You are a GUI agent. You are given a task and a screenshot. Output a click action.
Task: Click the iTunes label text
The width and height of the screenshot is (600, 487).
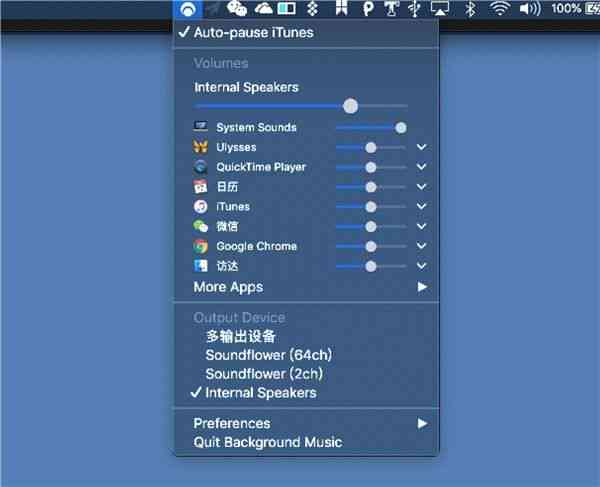[x=233, y=207]
